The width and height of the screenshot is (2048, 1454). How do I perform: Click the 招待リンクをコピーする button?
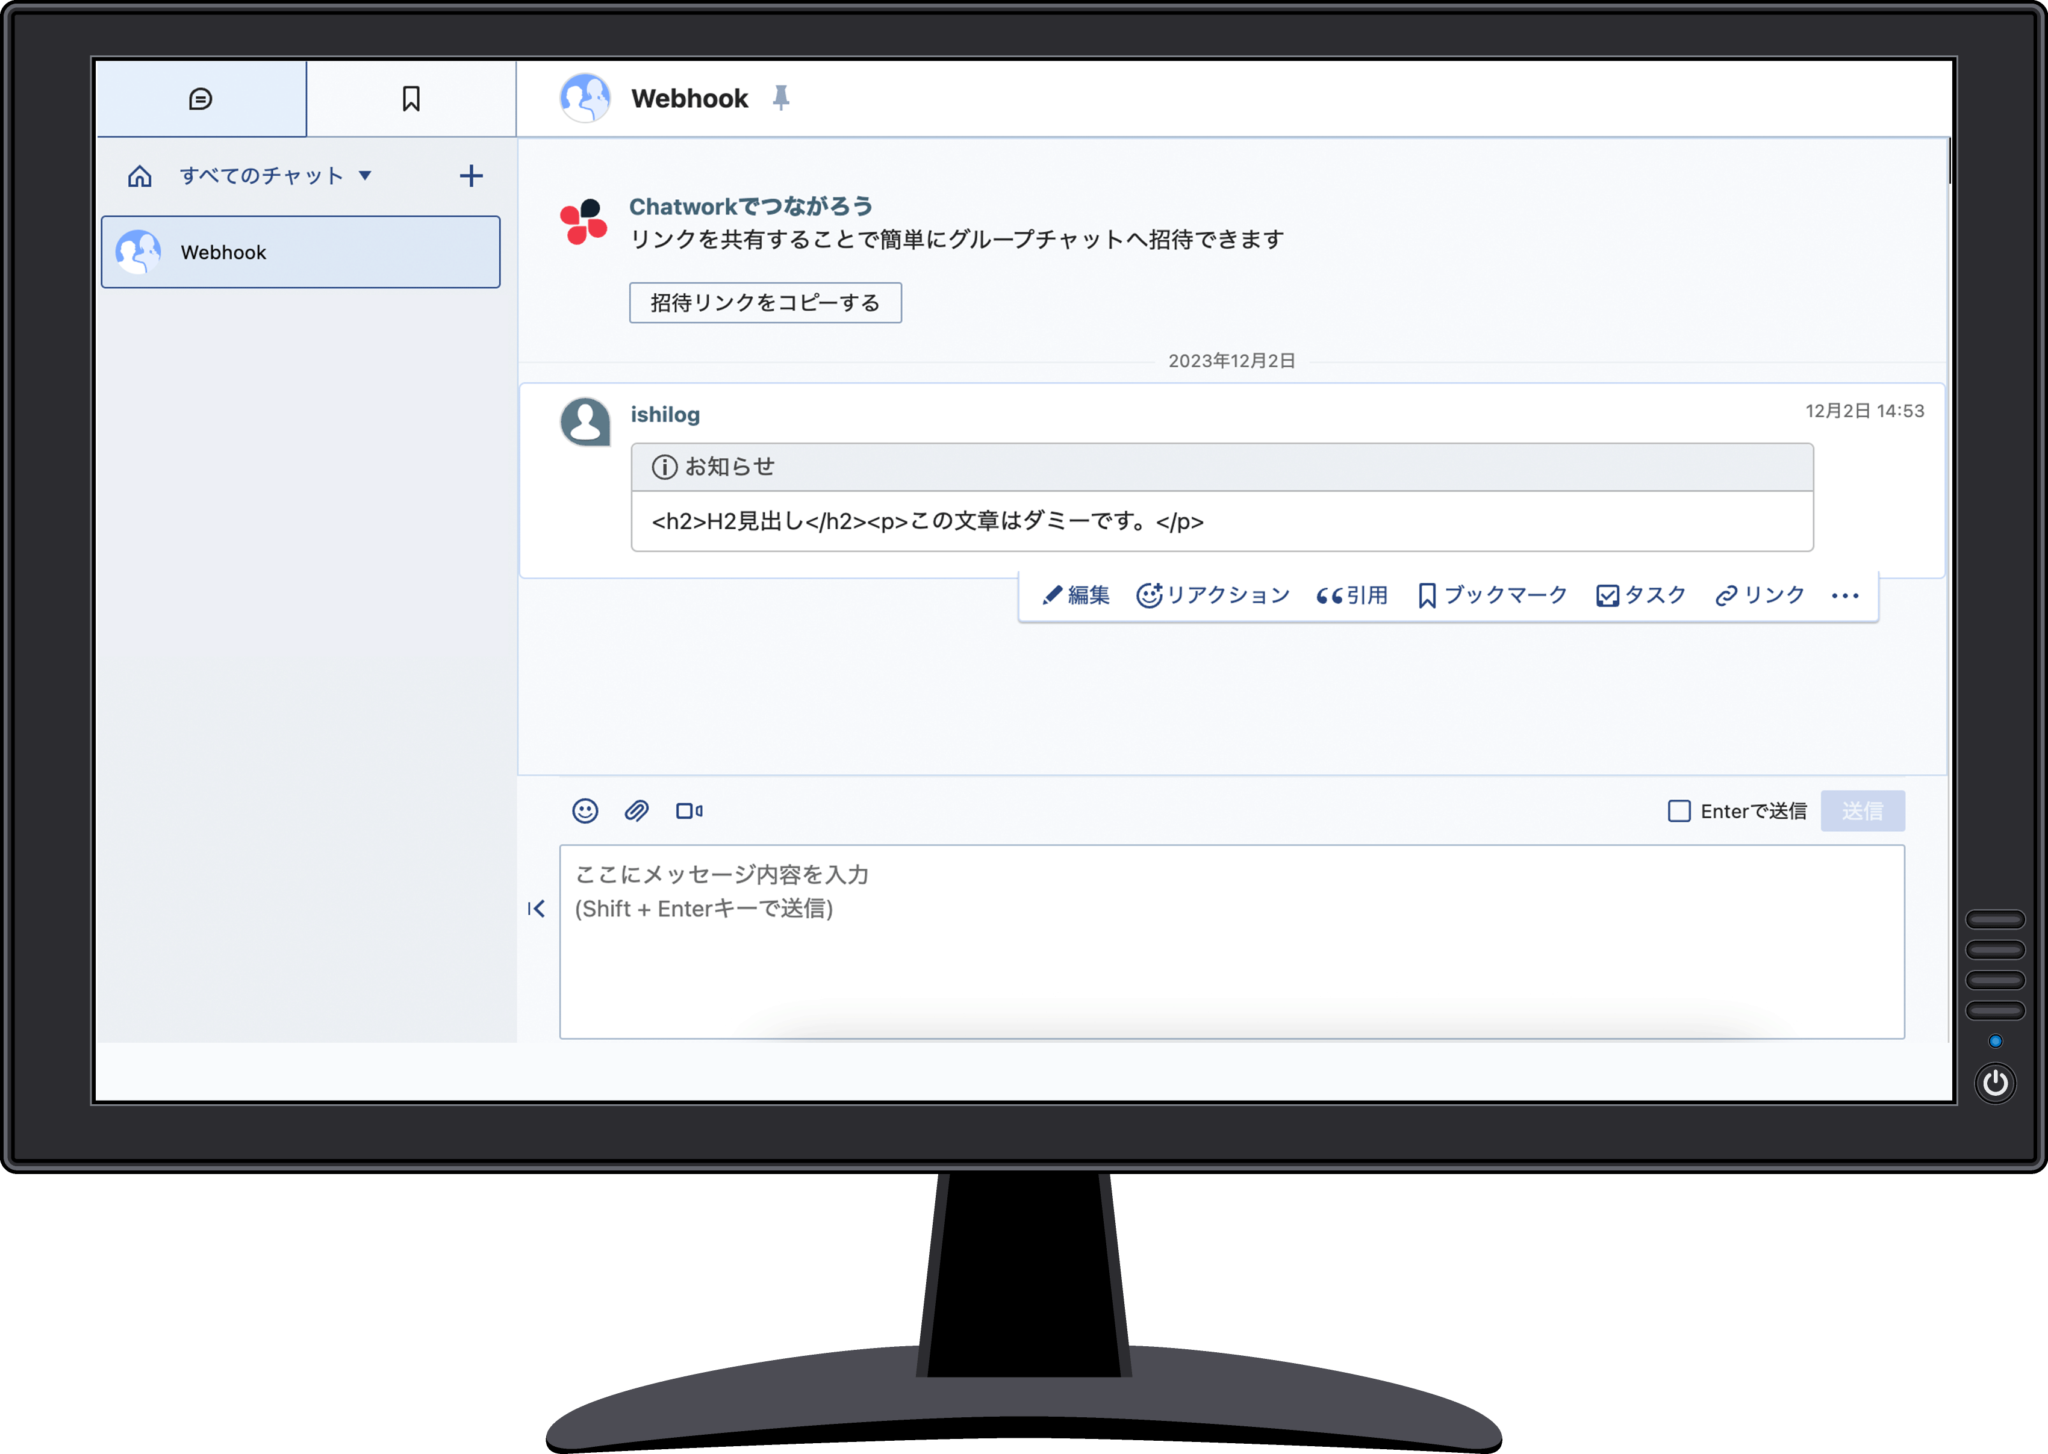click(764, 302)
